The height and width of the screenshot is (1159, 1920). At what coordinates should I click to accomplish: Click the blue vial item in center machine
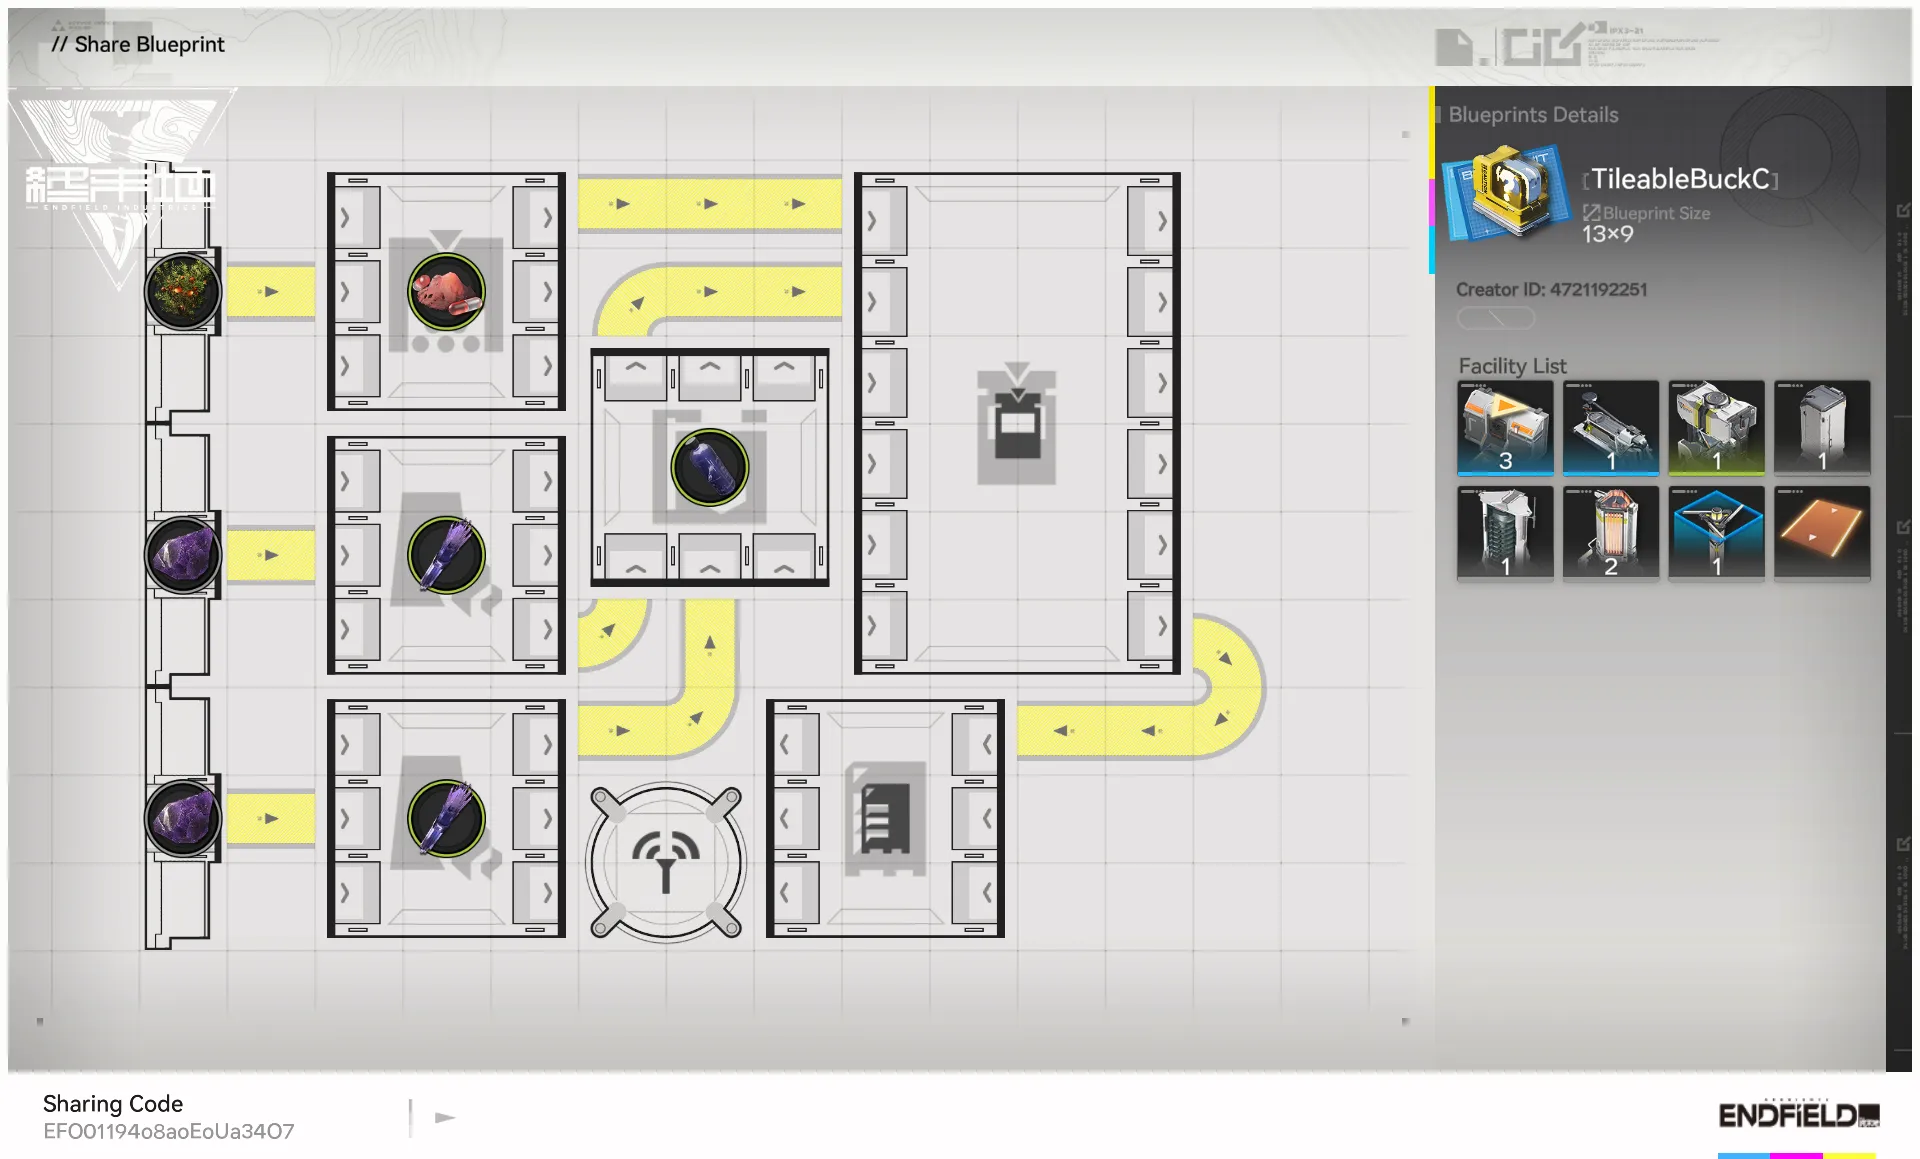709,467
